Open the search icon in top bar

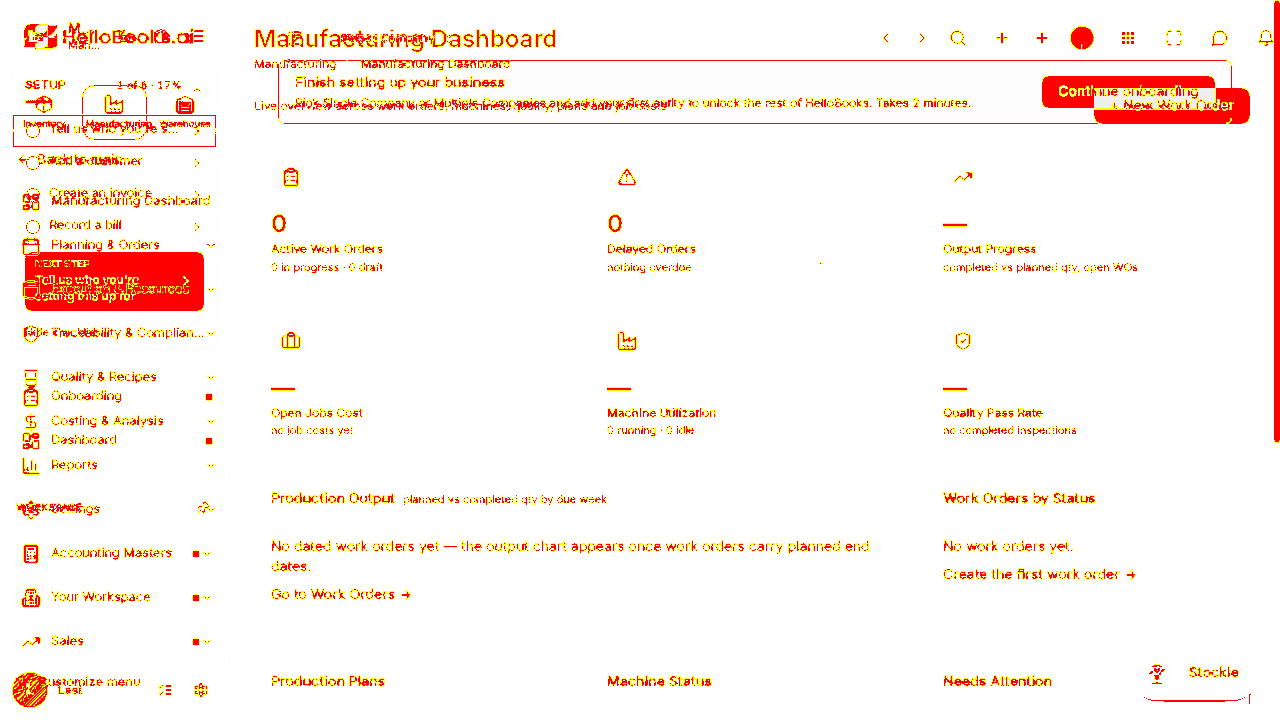(x=958, y=38)
